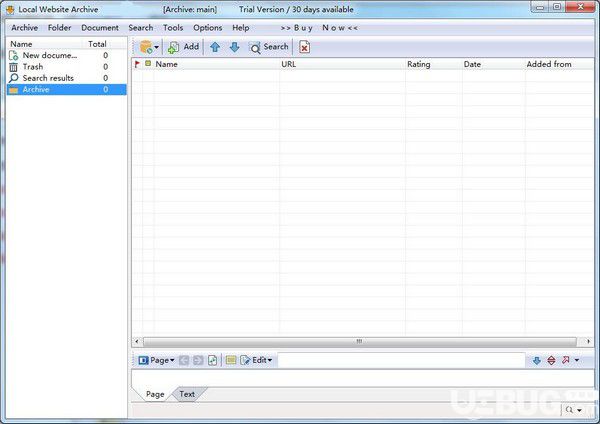Screen dimensions: 600x424
Task: Switch to the Page tab
Action: (x=155, y=394)
